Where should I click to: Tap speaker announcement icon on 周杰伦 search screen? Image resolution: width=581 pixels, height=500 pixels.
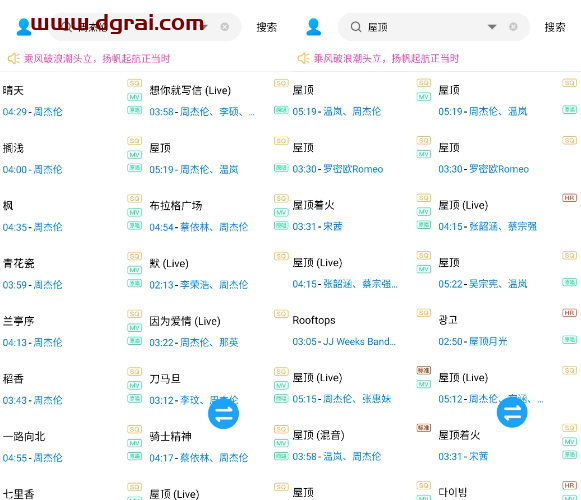(x=14, y=58)
